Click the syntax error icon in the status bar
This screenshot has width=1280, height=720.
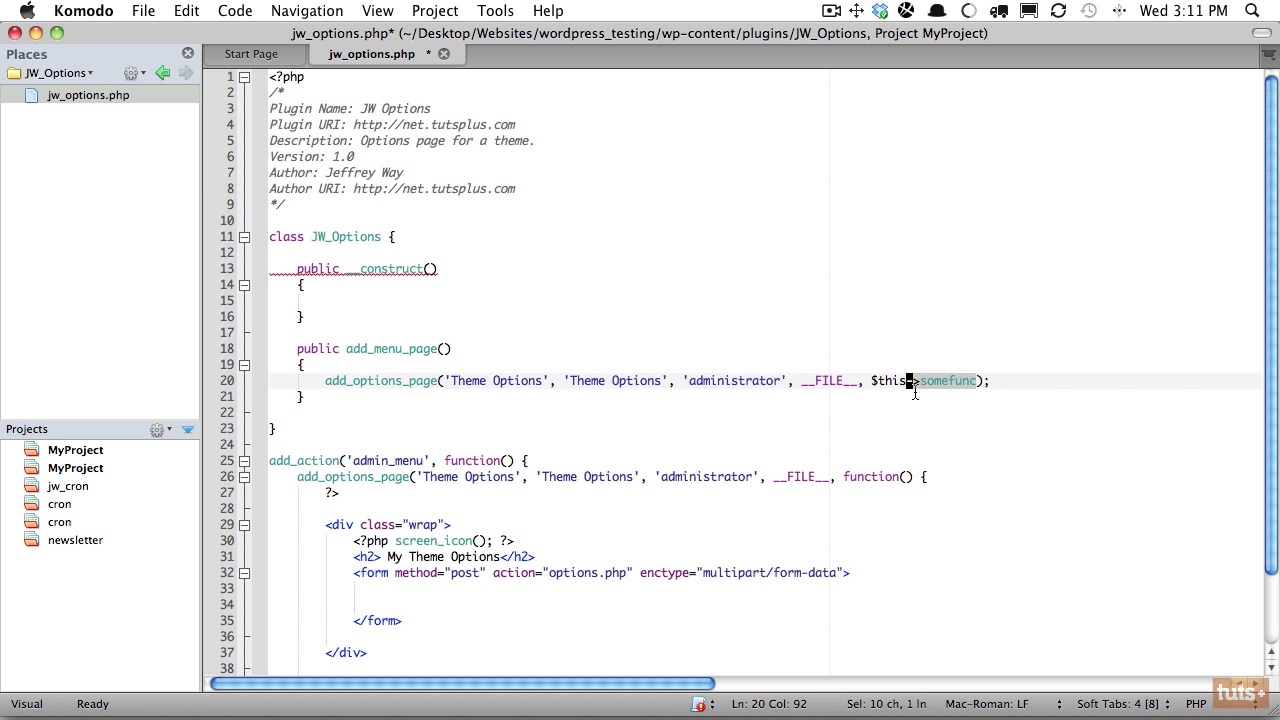point(699,704)
